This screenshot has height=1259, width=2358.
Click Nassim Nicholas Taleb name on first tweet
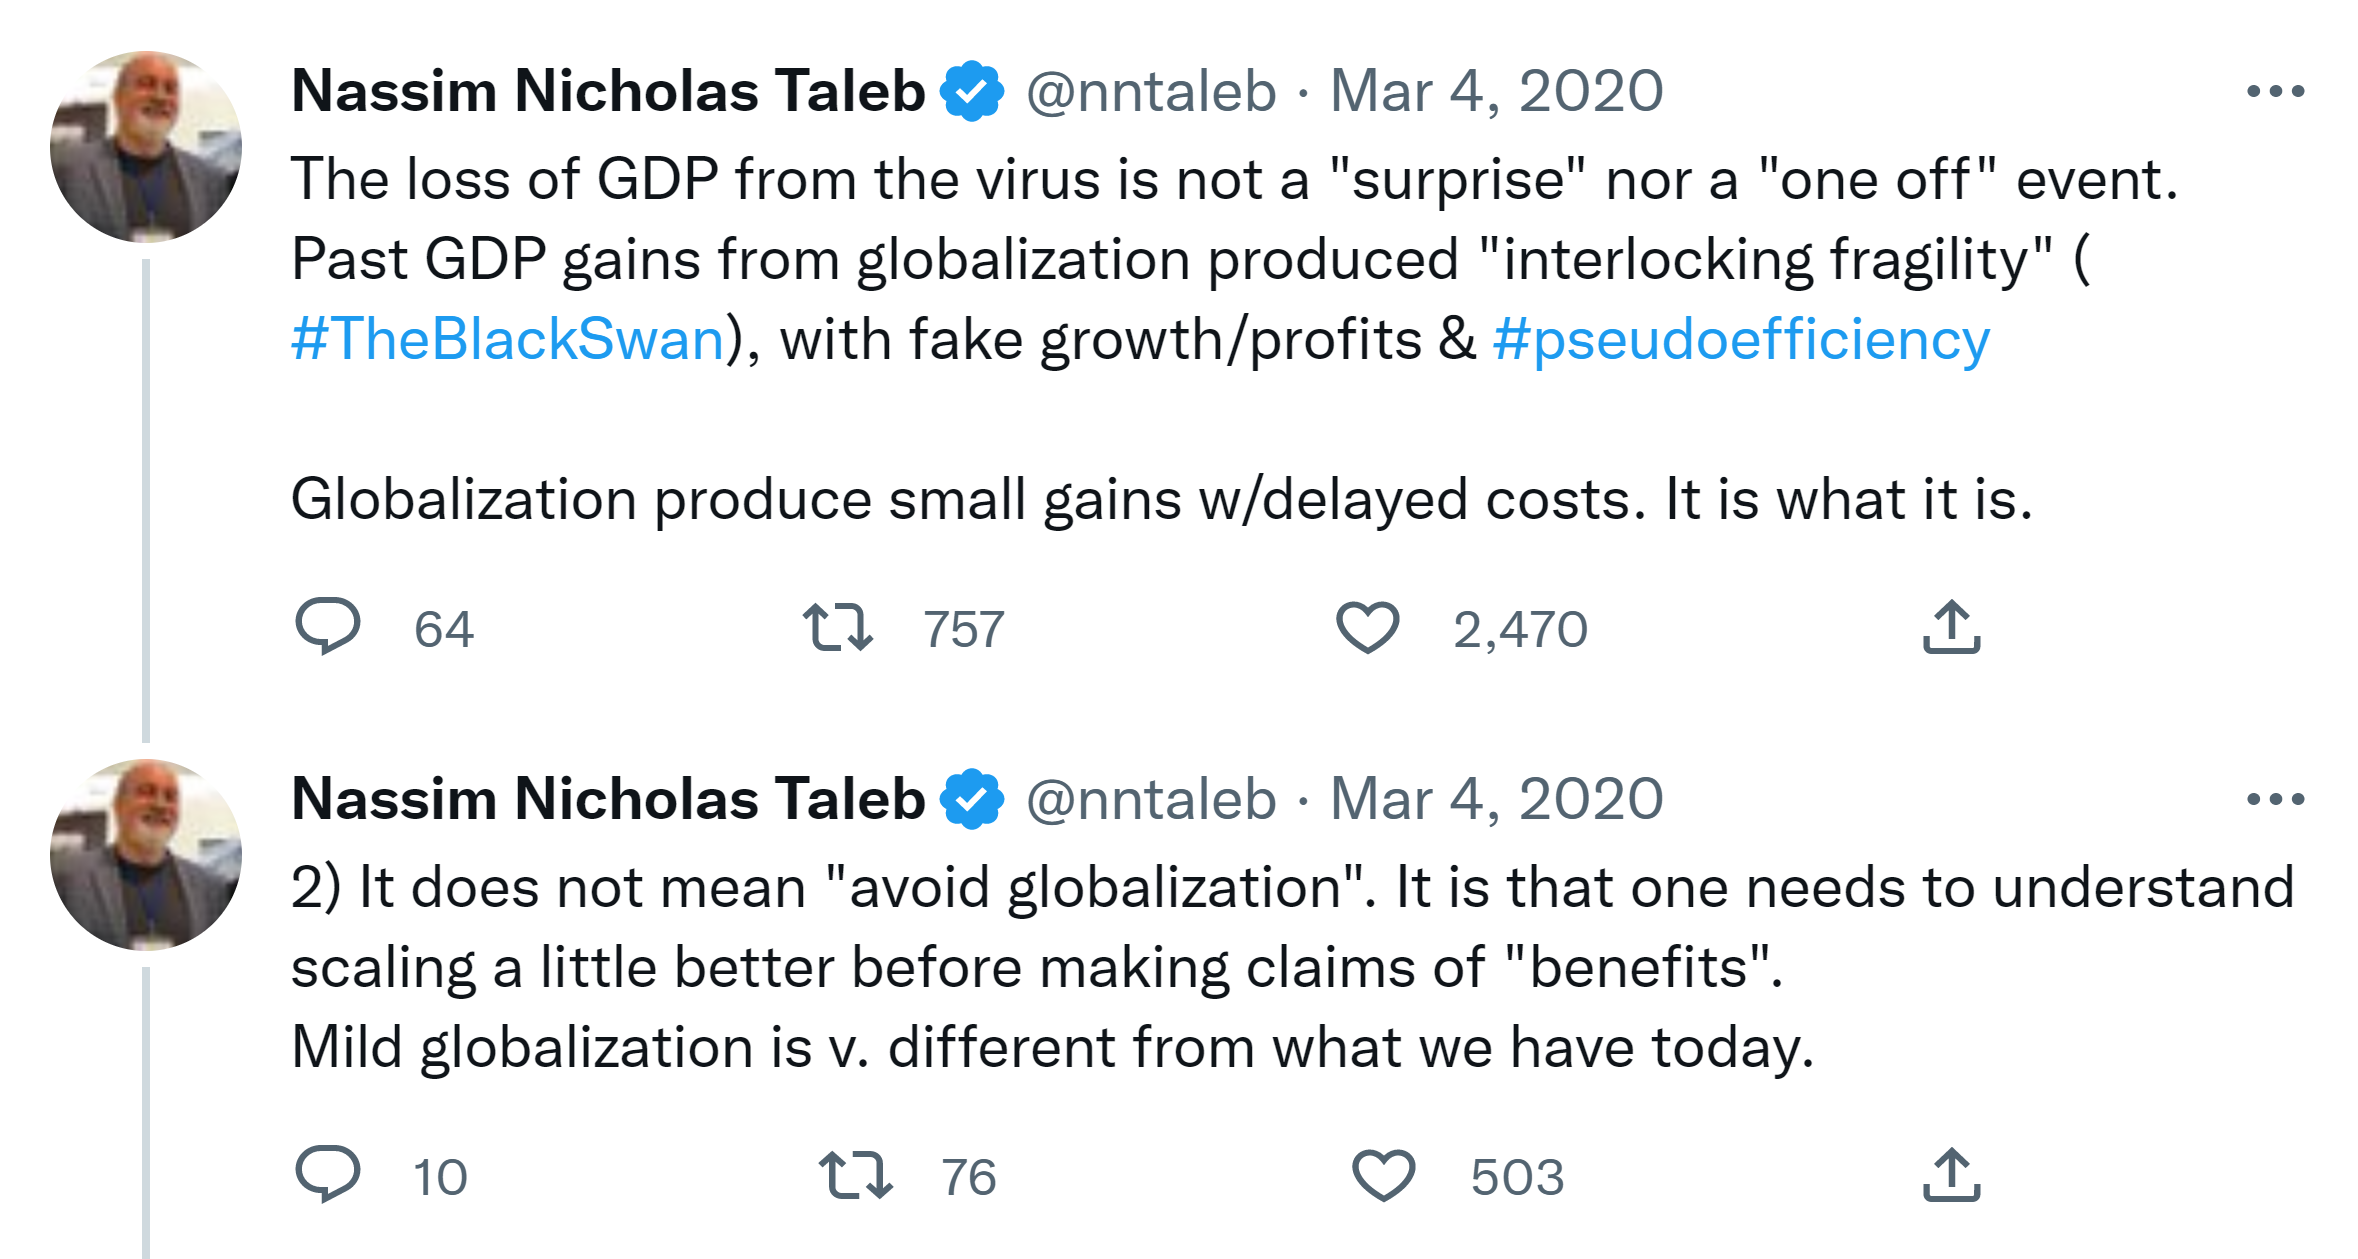click(x=608, y=92)
